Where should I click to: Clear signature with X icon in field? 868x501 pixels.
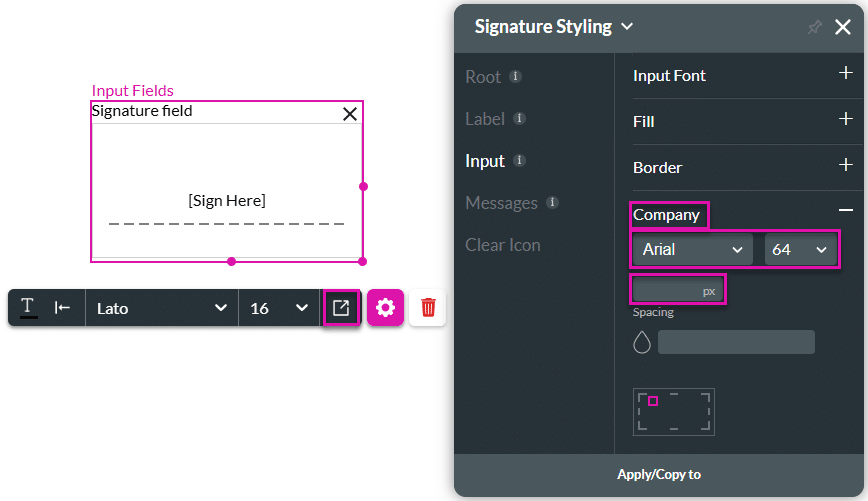350,114
